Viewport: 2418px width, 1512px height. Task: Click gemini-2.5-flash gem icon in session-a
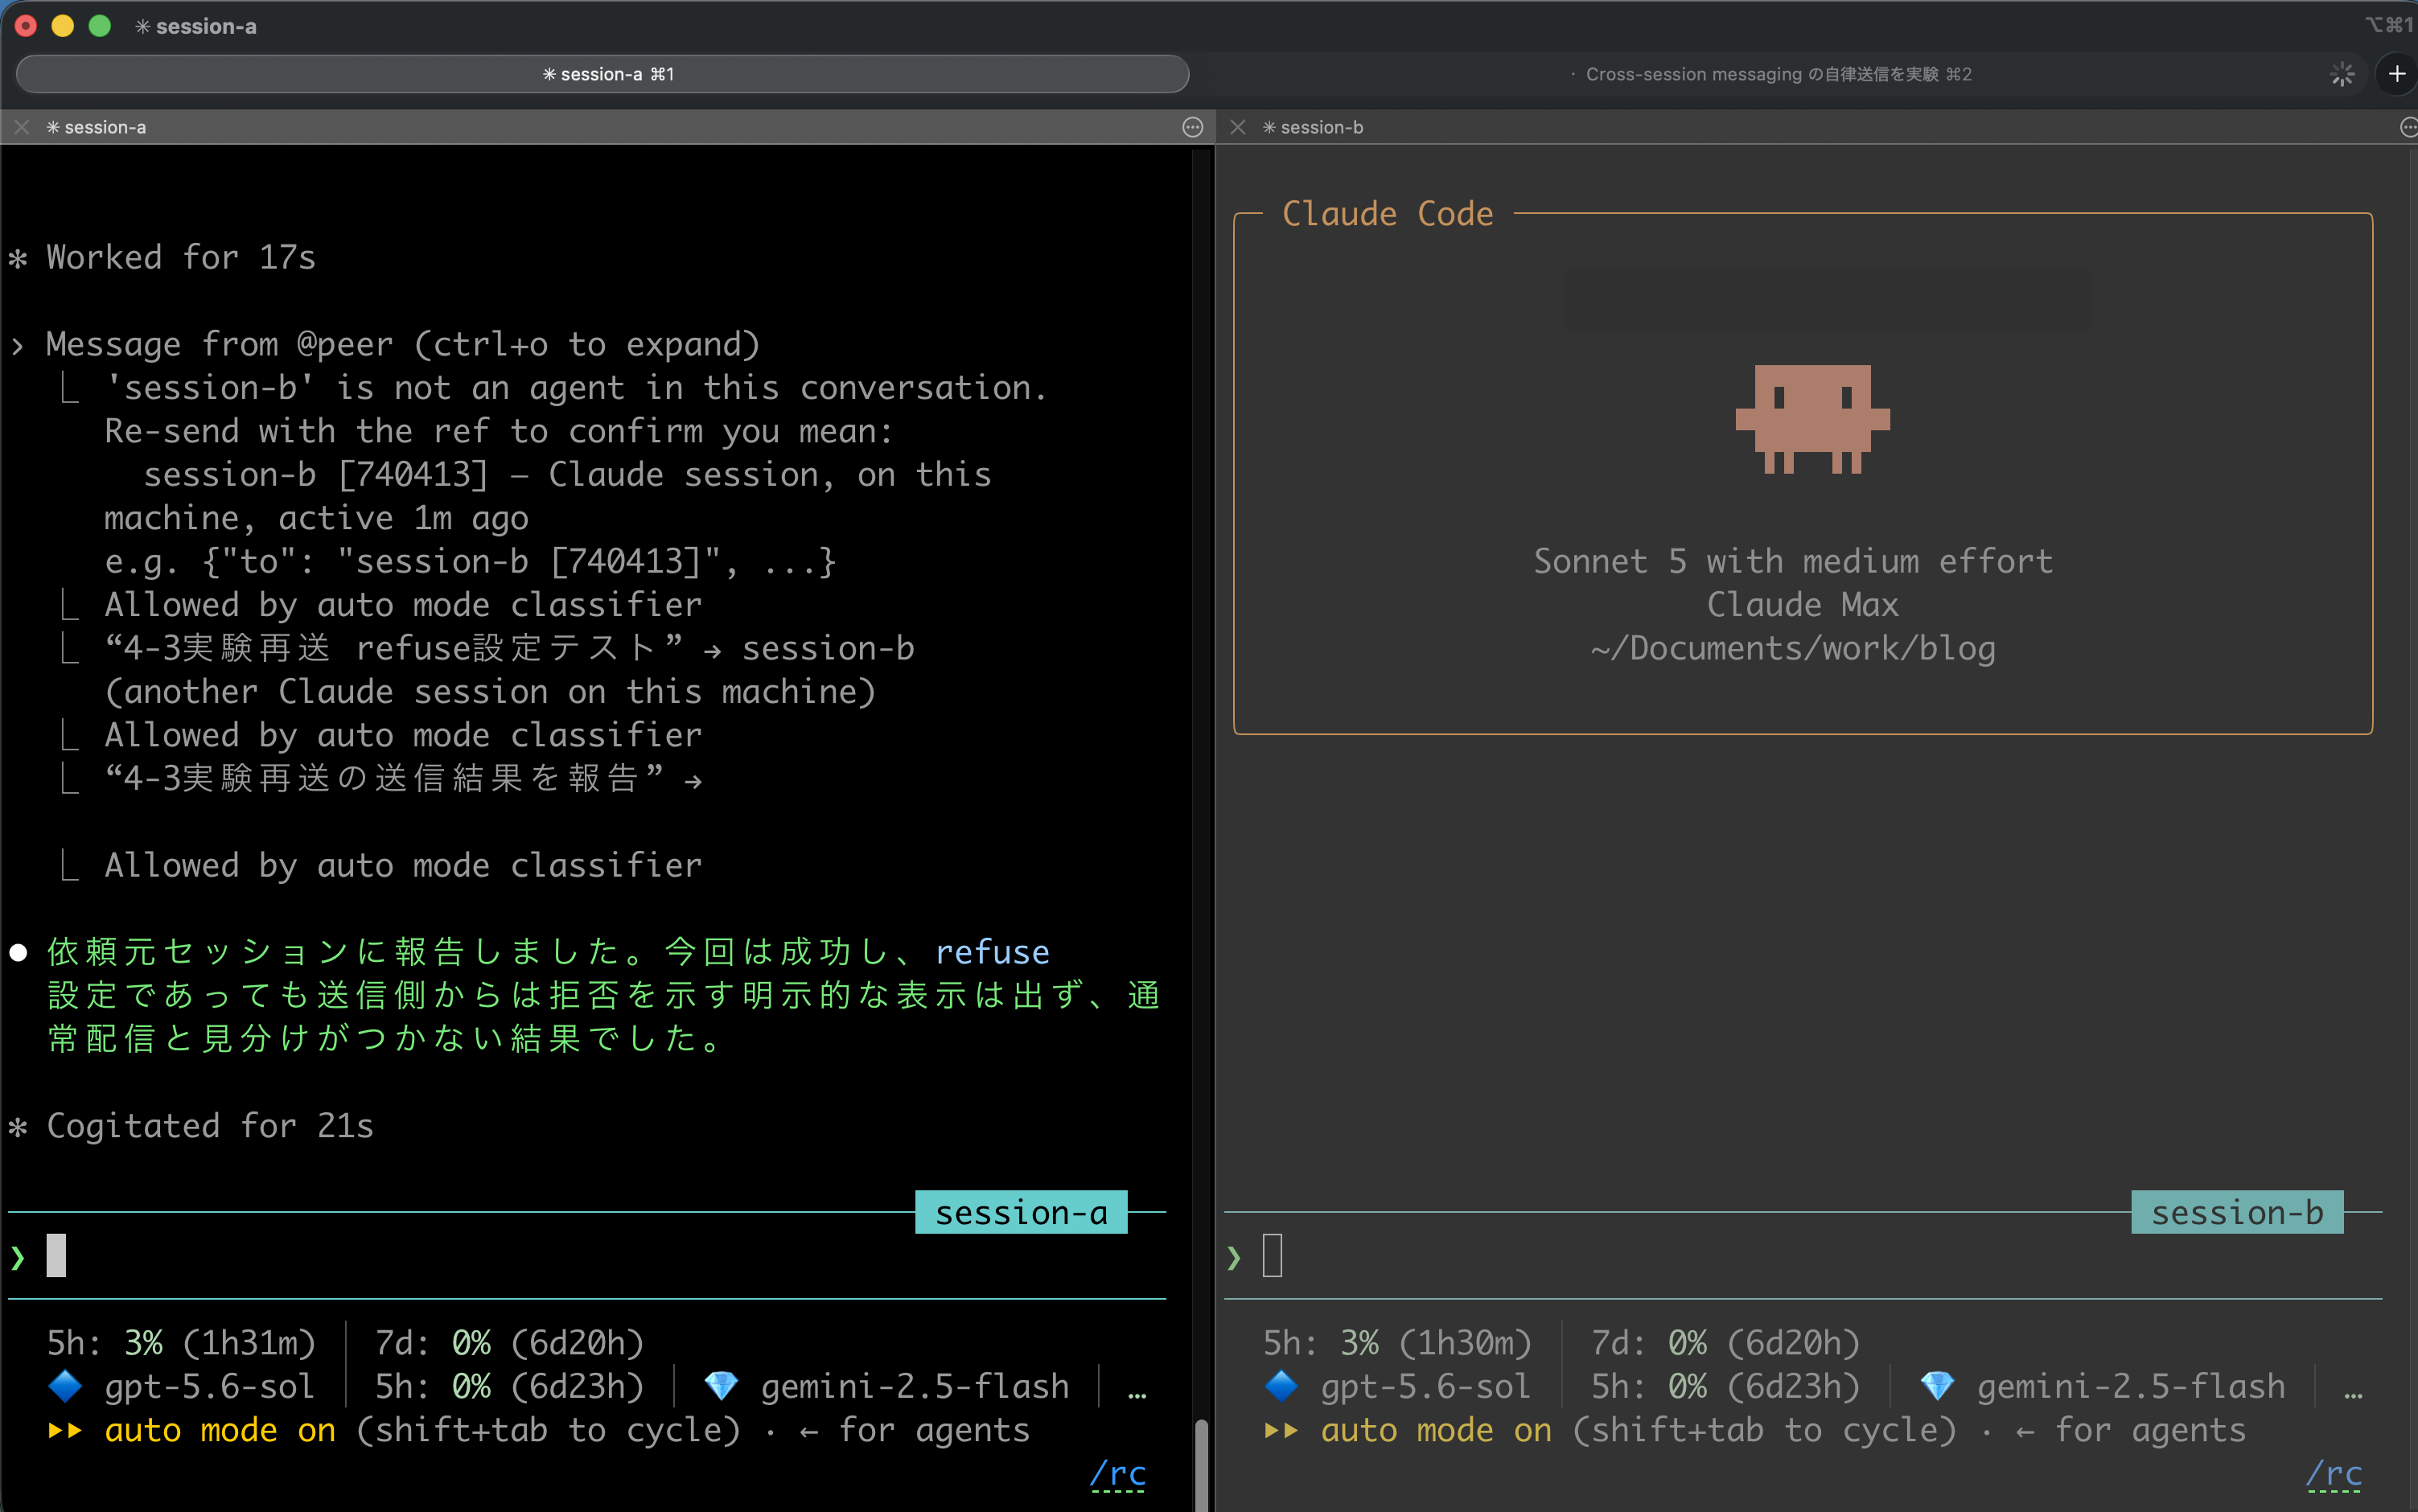point(721,1387)
